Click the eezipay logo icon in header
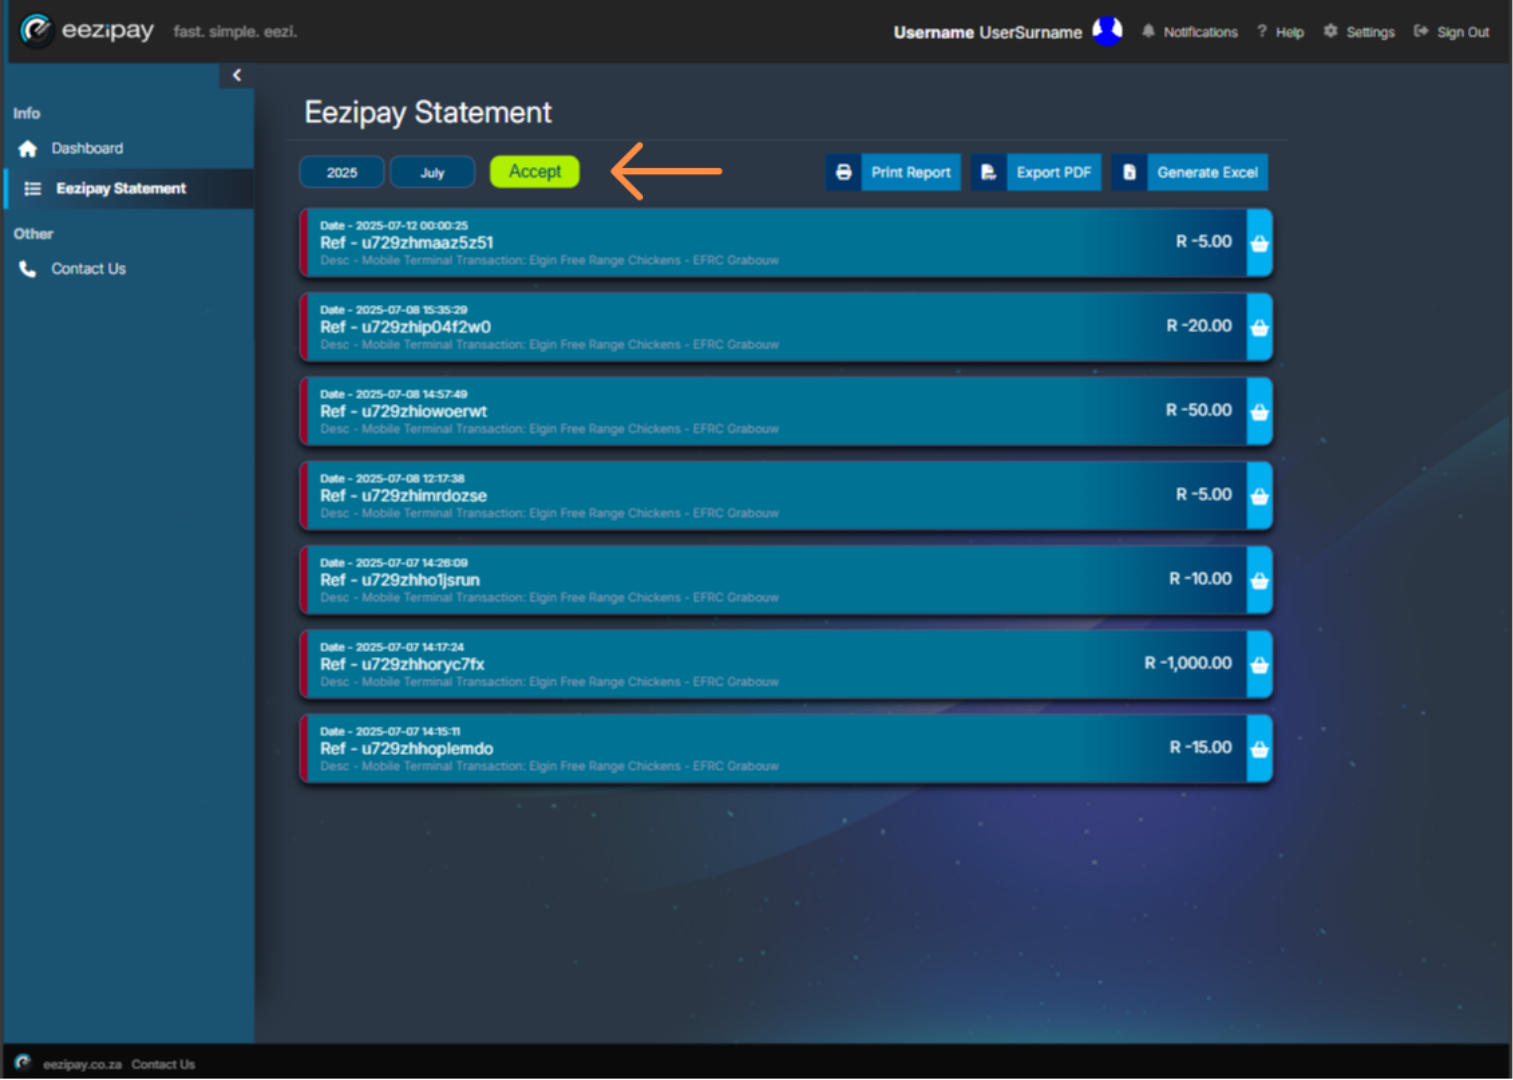The image size is (1513, 1080). (x=36, y=30)
